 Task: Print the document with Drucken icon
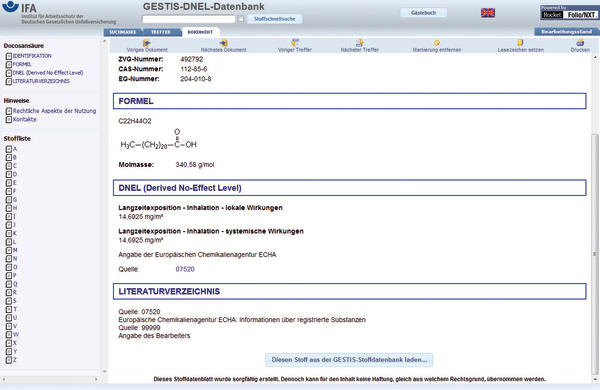[580, 42]
